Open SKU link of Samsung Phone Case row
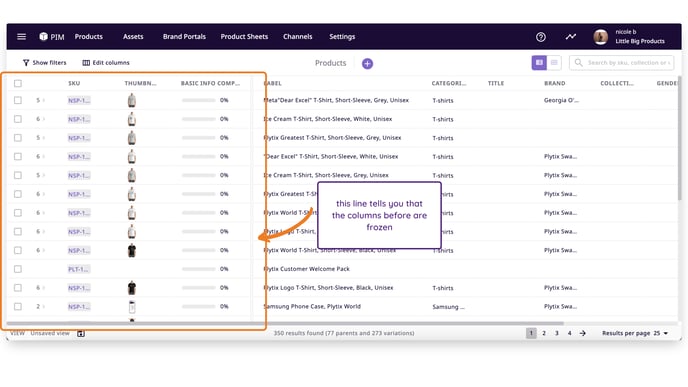 click(x=79, y=307)
